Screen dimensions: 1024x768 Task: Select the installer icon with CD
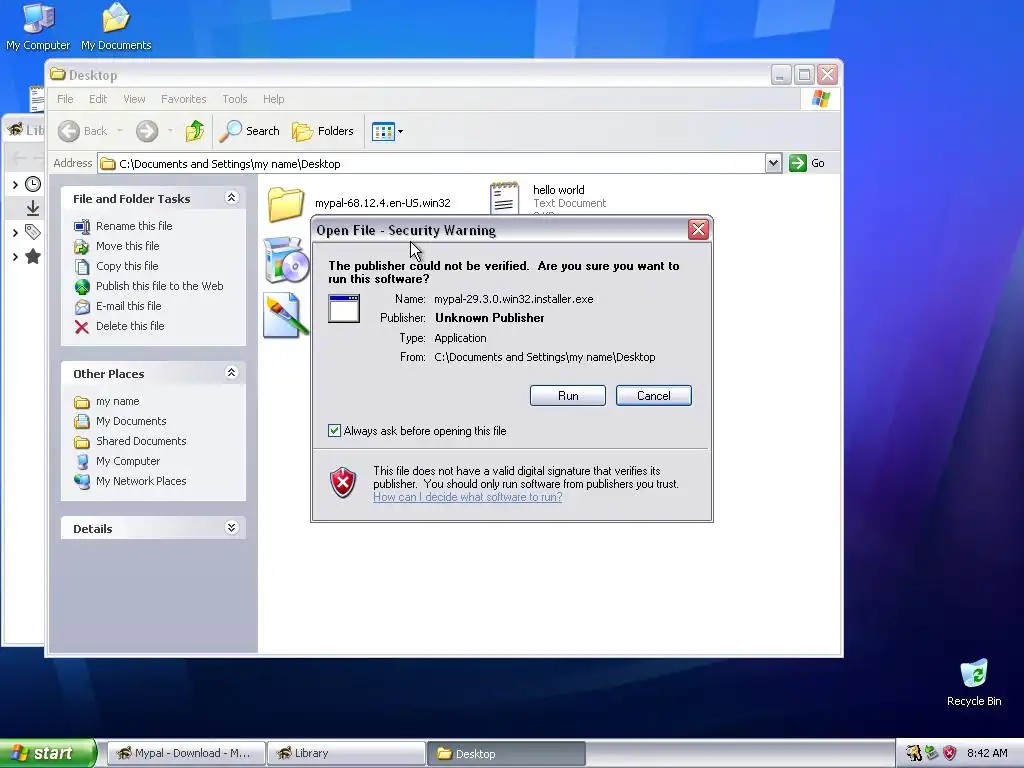(286, 260)
